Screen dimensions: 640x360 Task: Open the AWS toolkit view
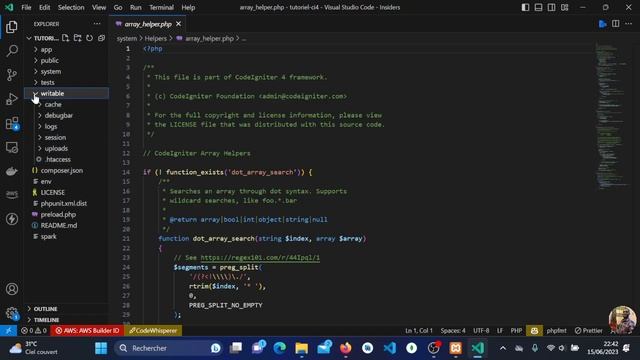(x=12, y=195)
